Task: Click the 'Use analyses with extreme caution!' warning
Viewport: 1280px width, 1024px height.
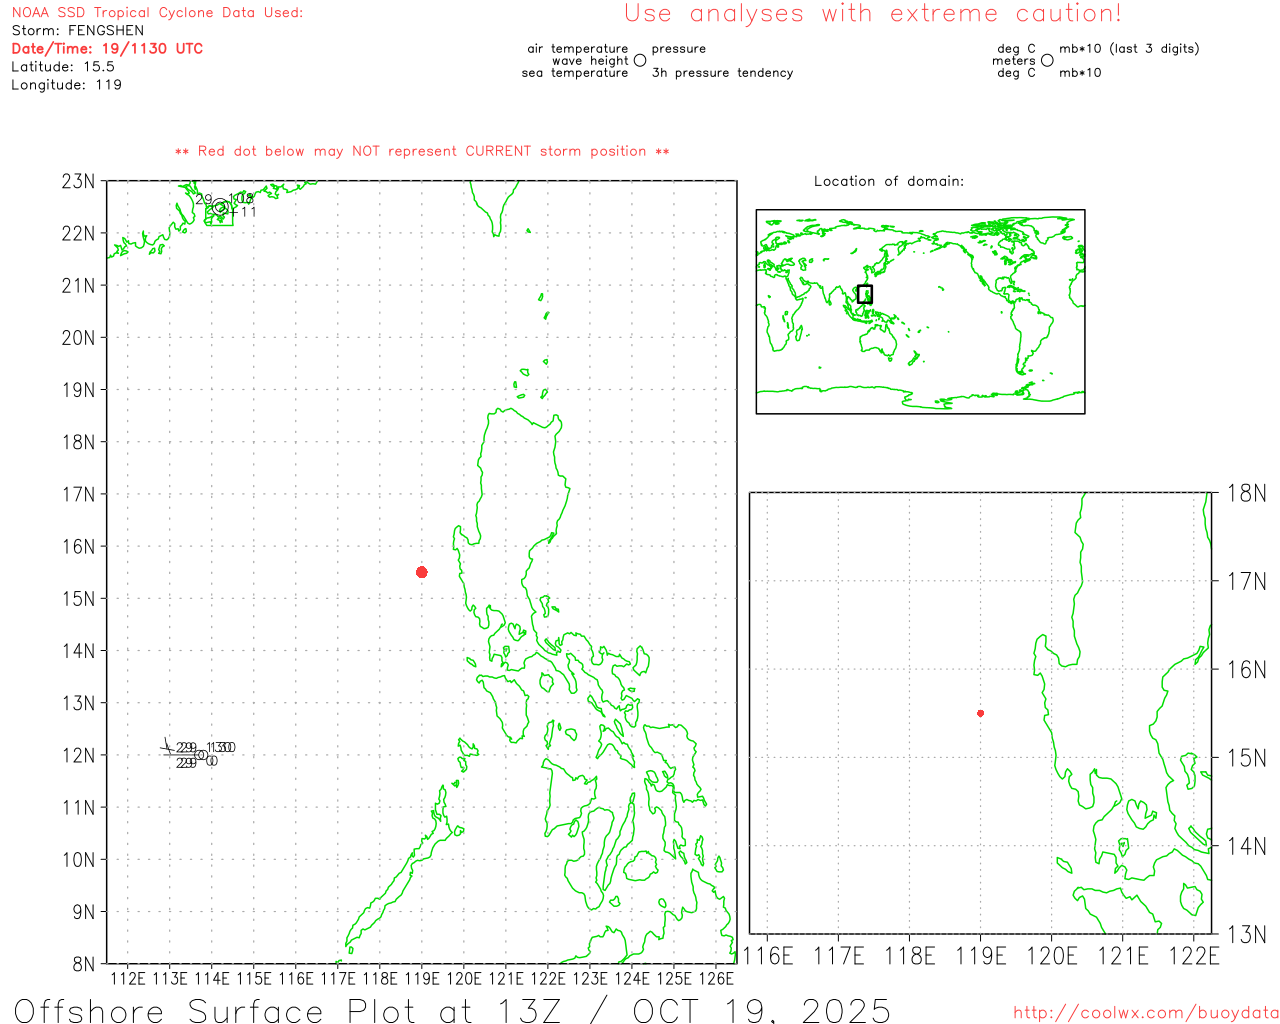Action: 872,14
